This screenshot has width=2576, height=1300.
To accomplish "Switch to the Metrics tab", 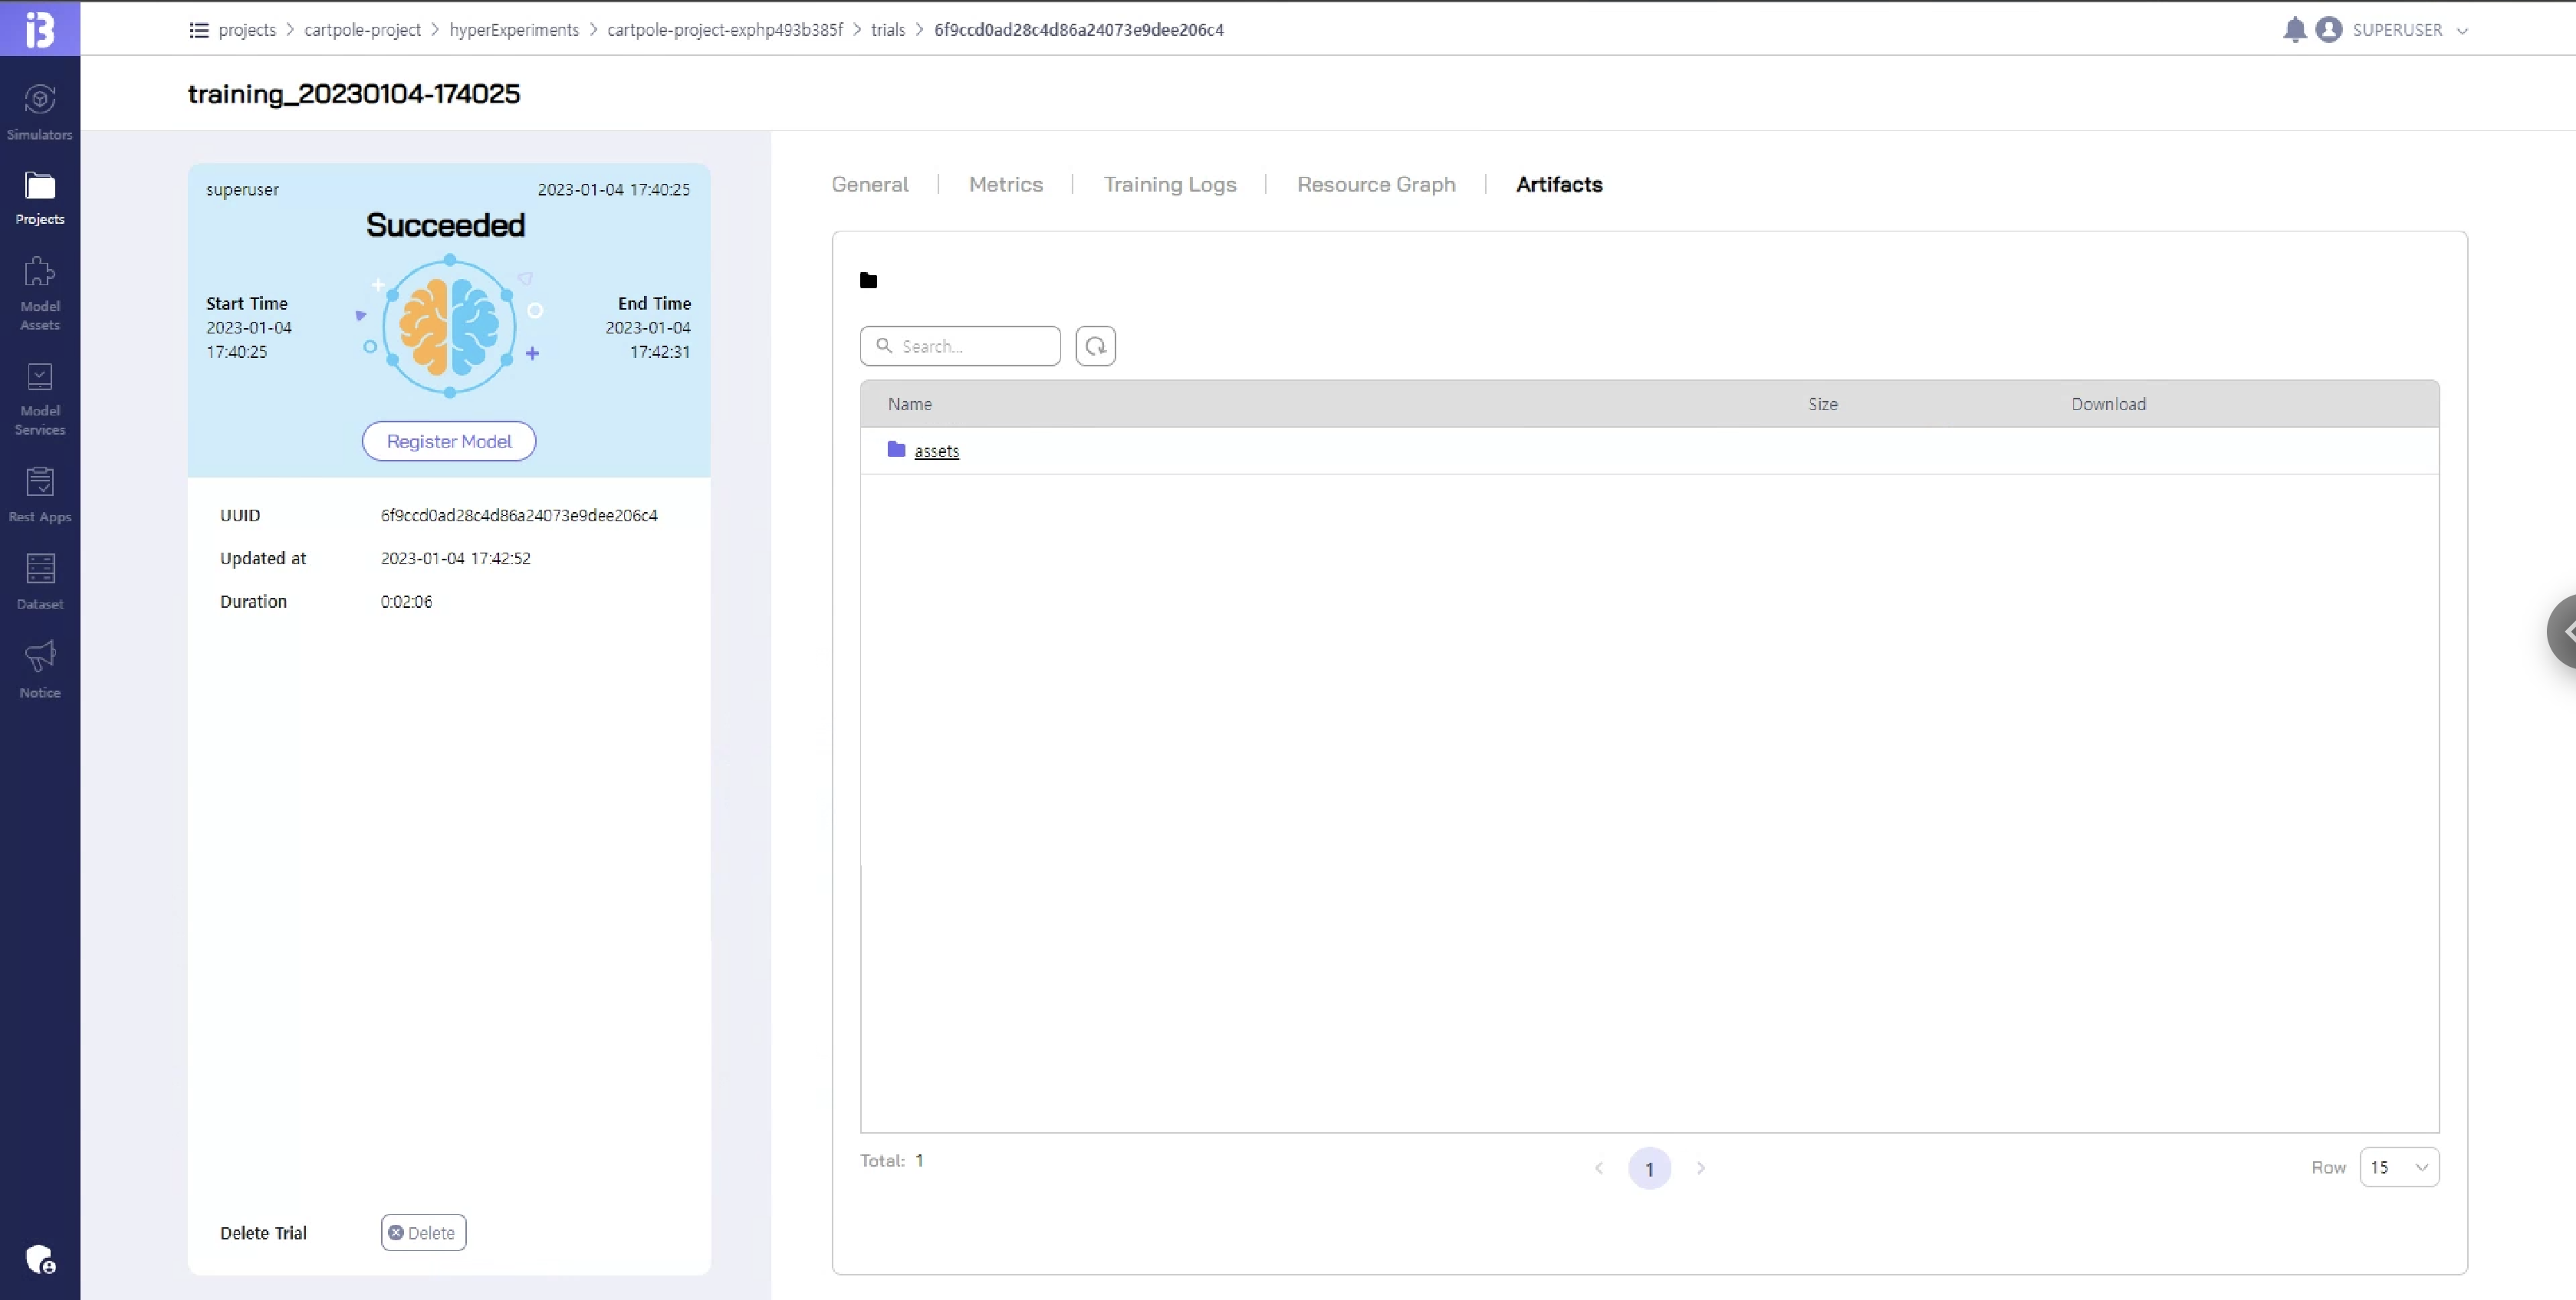I will click(1005, 184).
